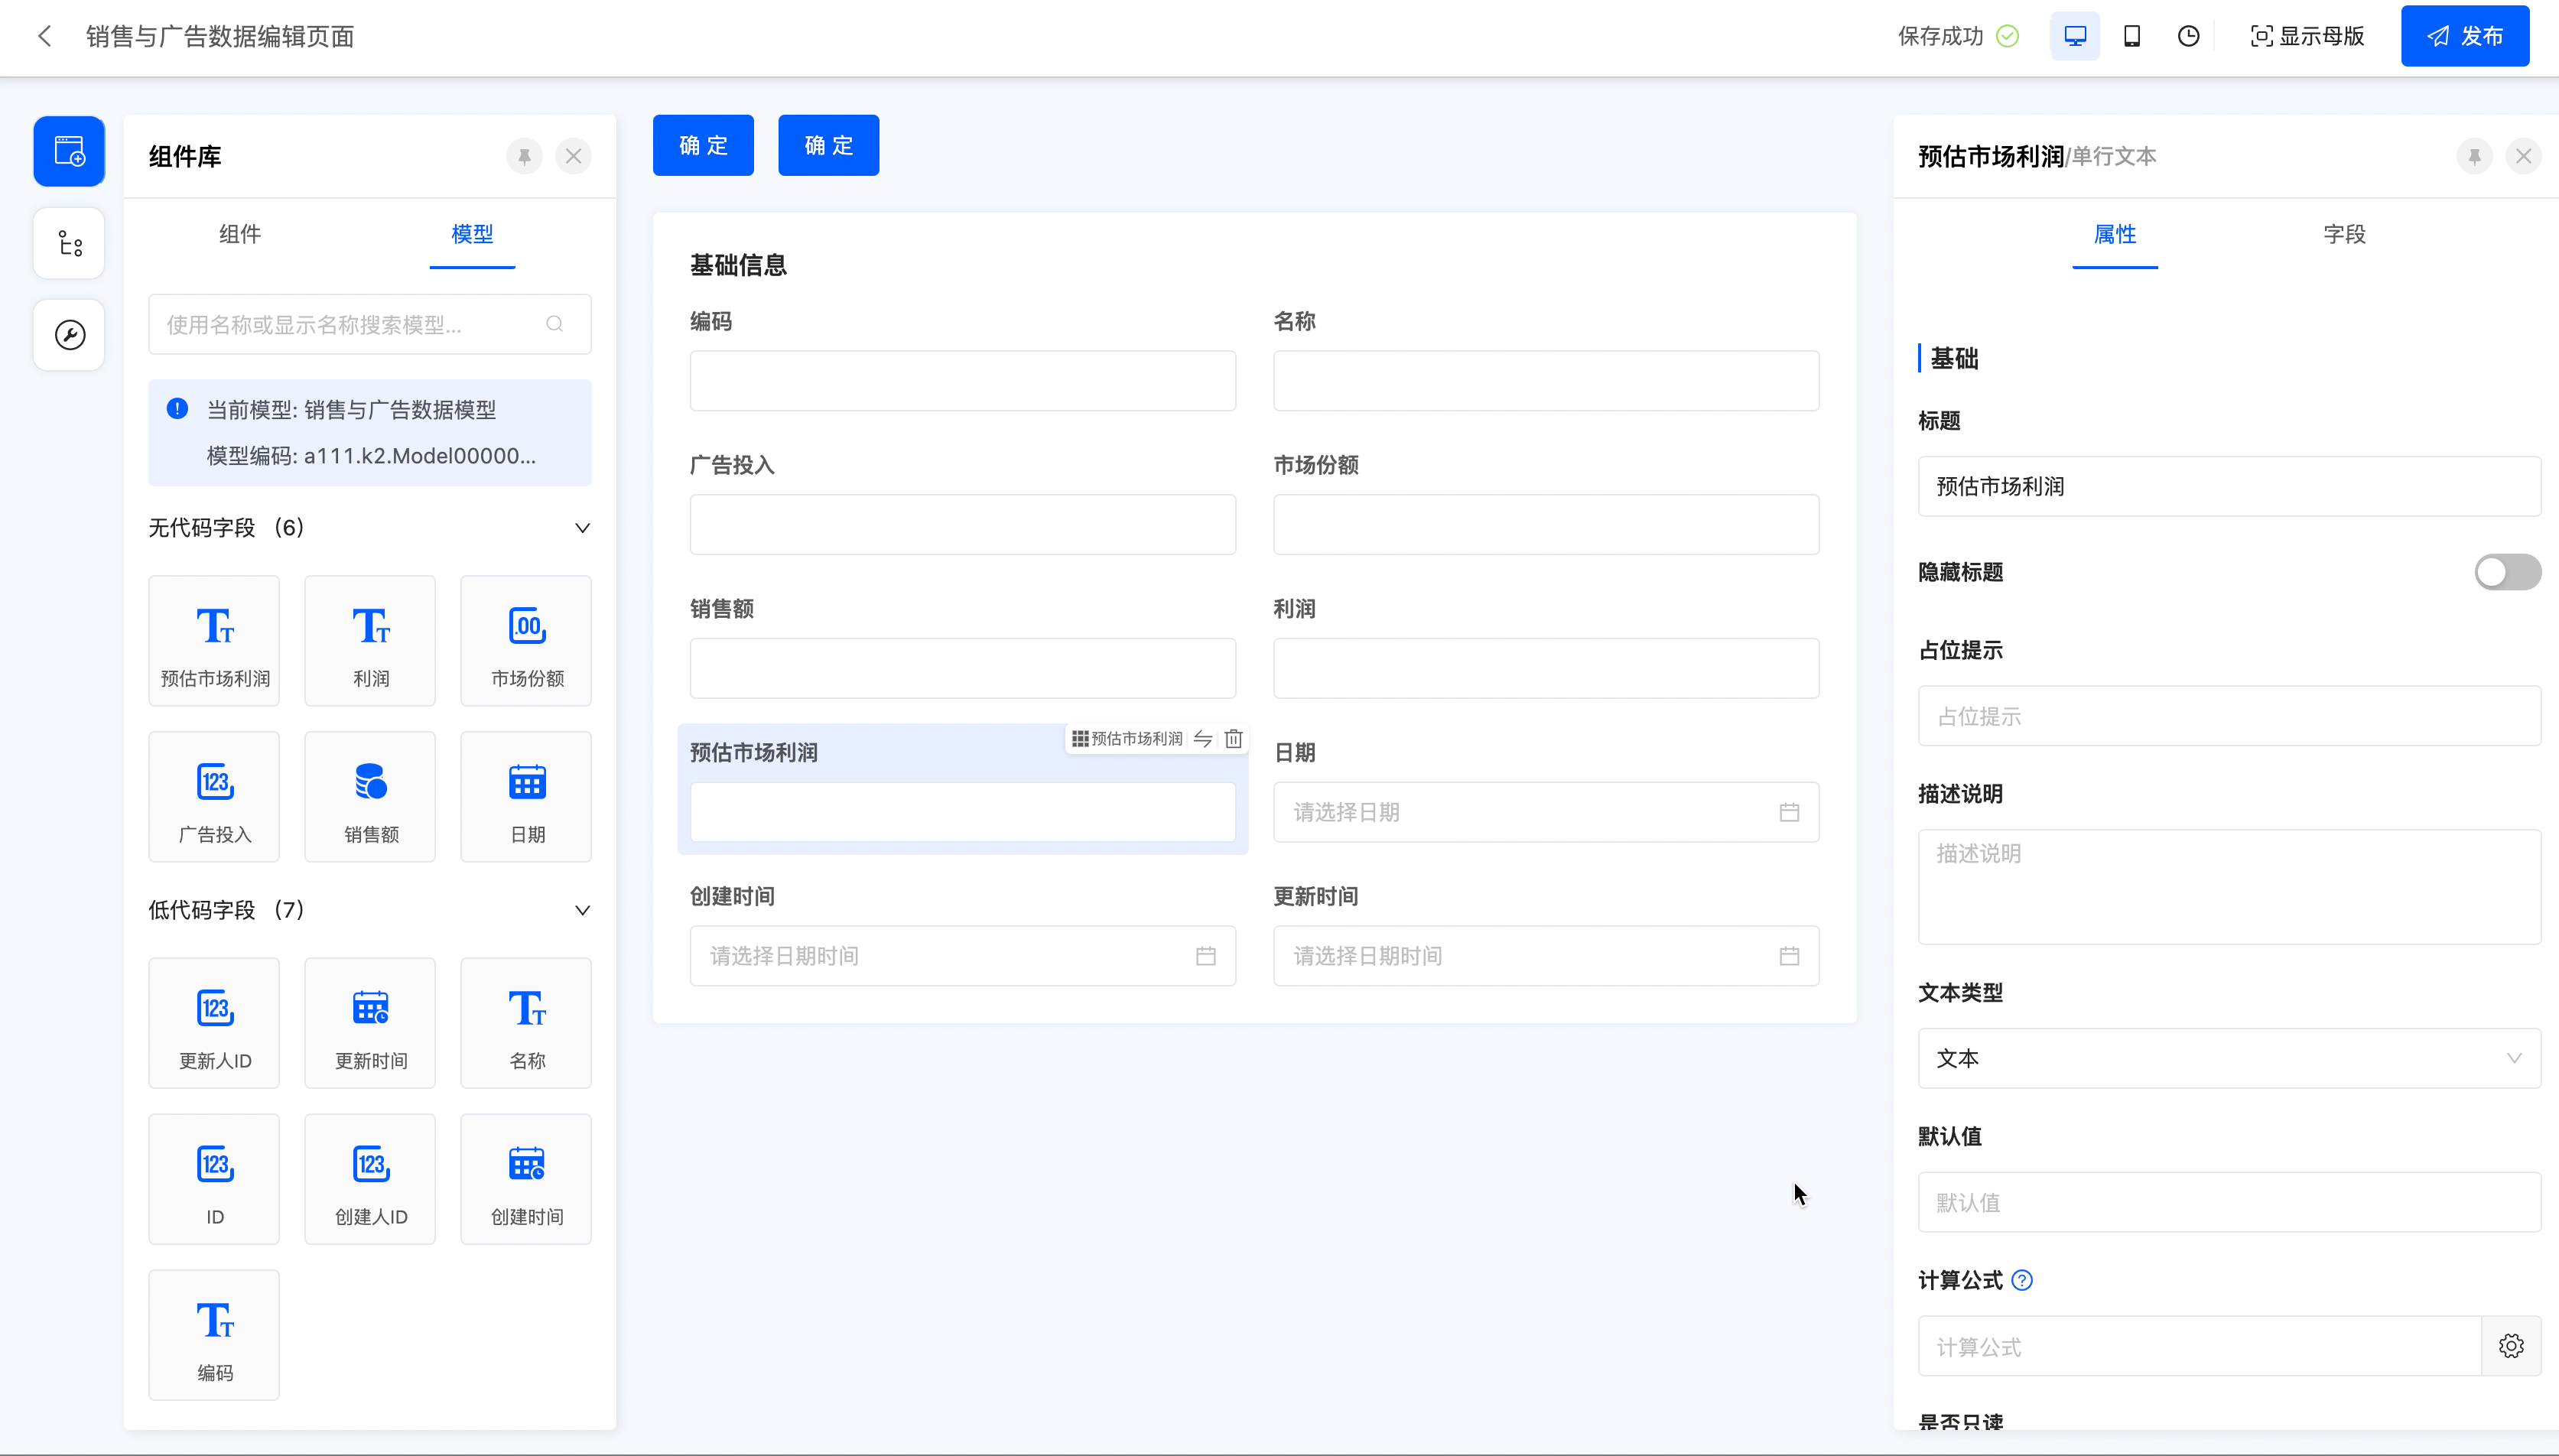Click the 发布 publish button
This screenshot has height=1456, width=2559.
click(2464, 36)
